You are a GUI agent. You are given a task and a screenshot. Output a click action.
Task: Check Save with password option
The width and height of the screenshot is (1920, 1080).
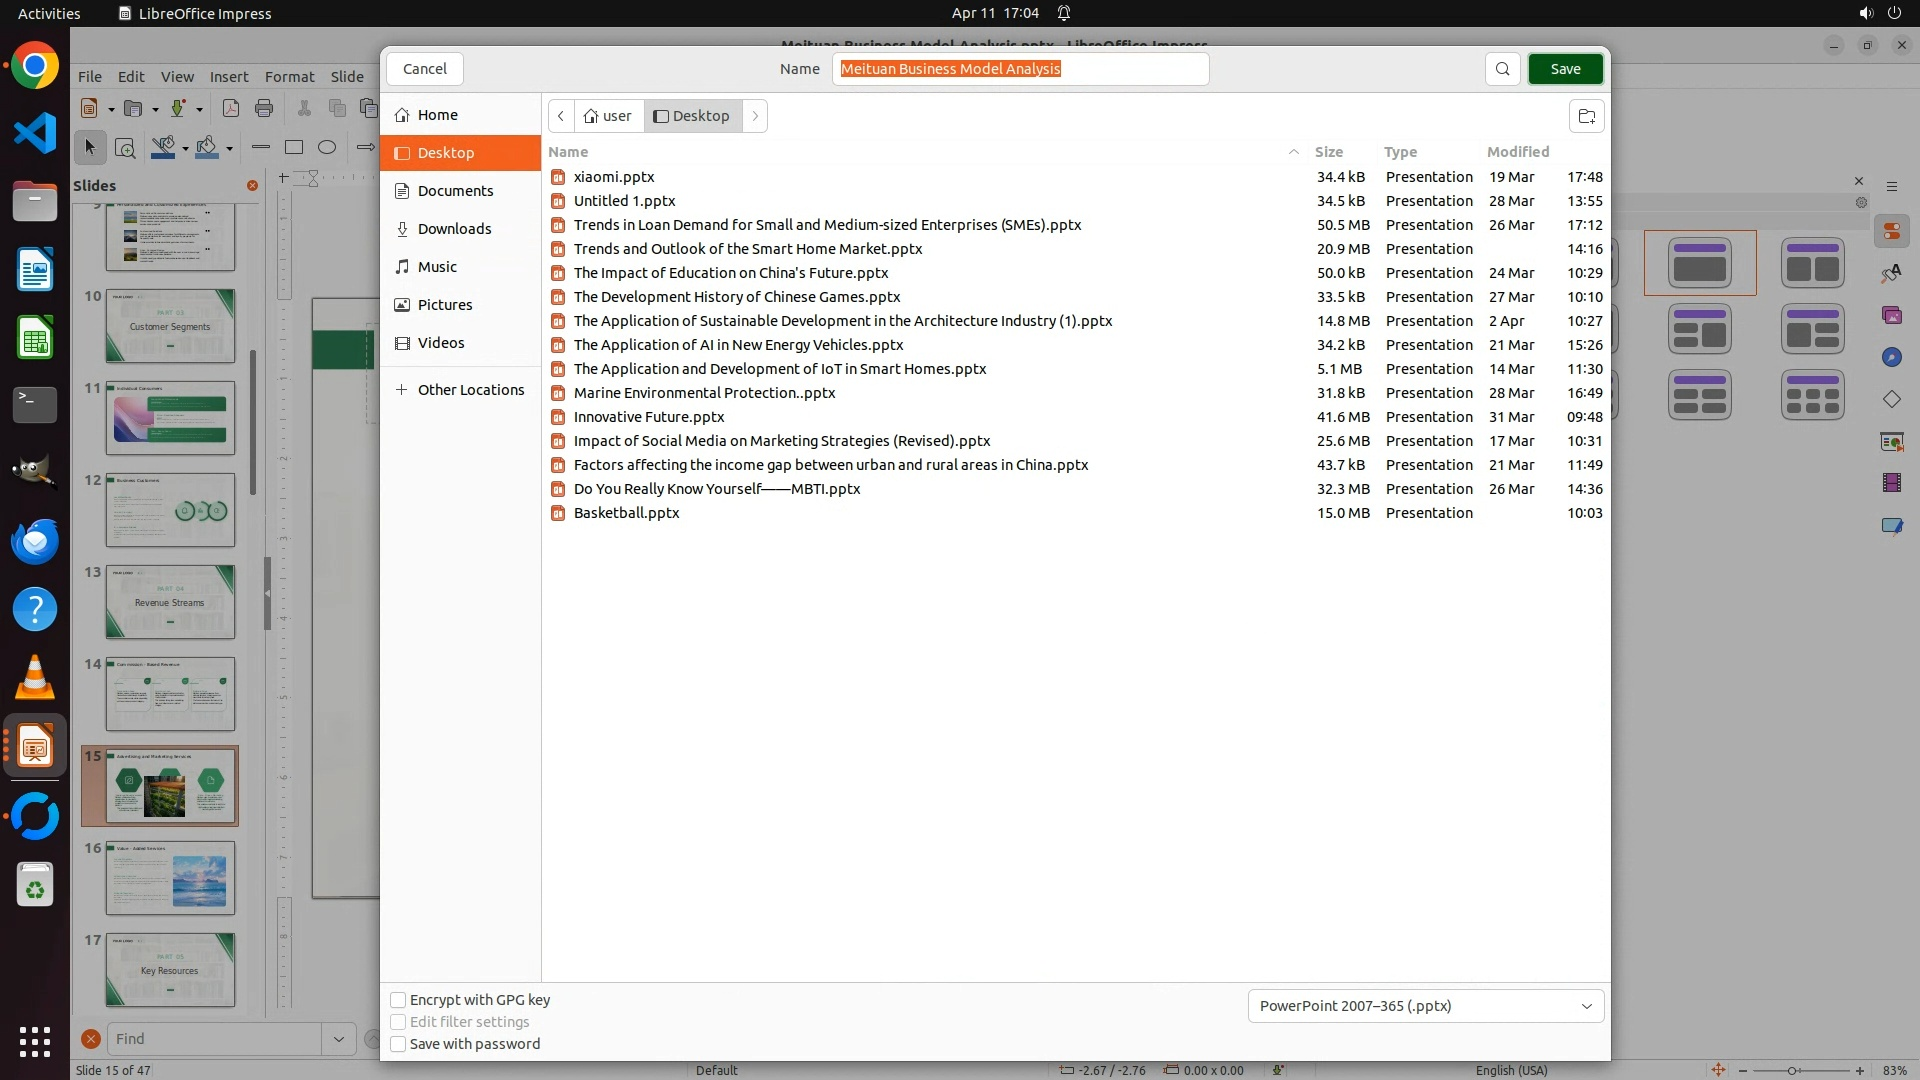click(398, 1044)
